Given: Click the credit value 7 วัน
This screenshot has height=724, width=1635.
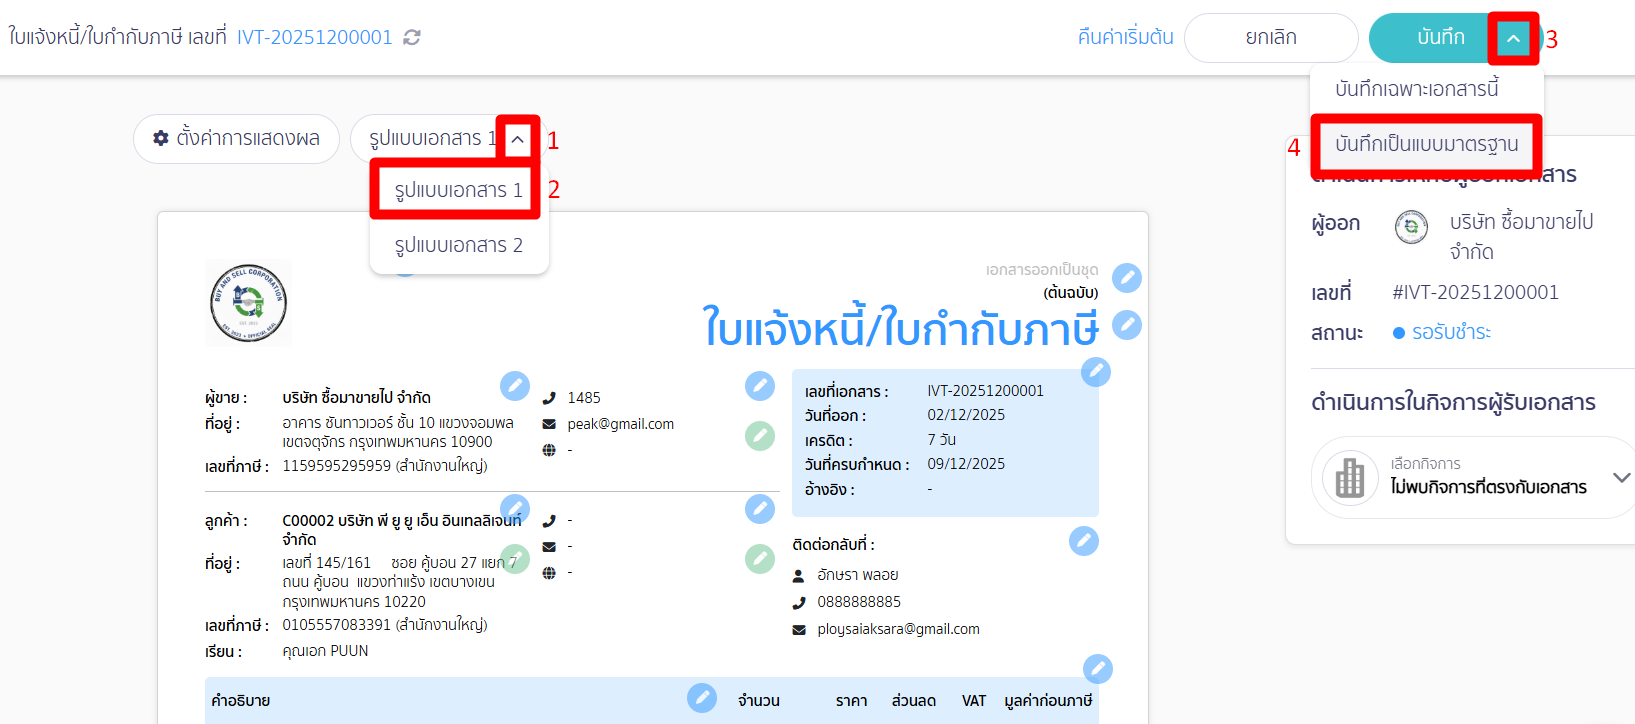Looking at the screenshot, I should coord(942,440).
